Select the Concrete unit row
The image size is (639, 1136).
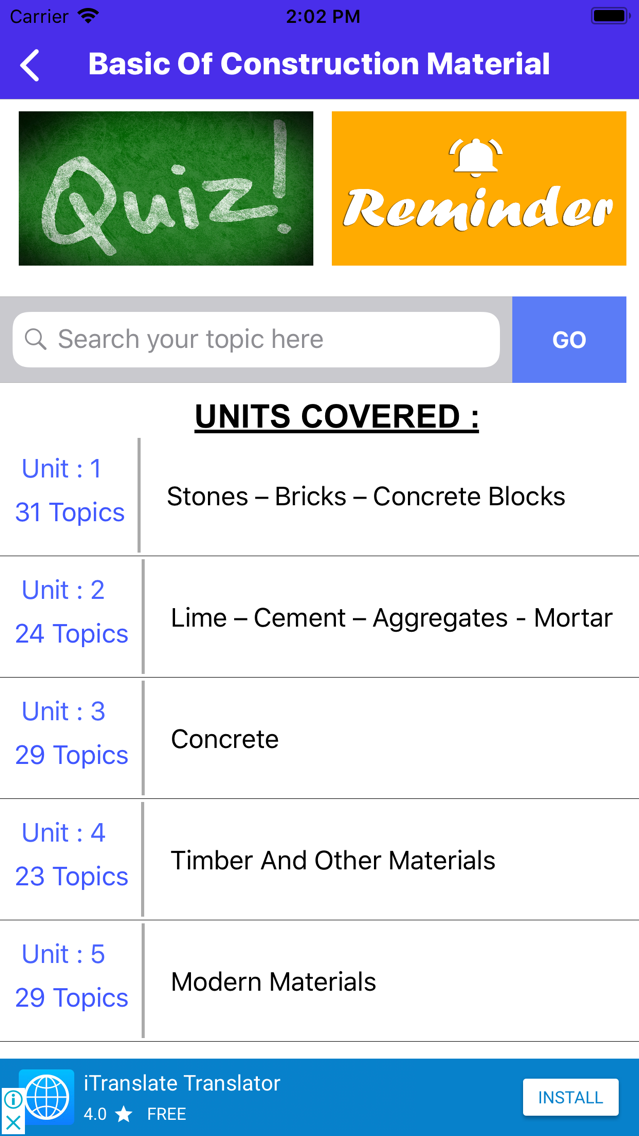pos(320,739)
